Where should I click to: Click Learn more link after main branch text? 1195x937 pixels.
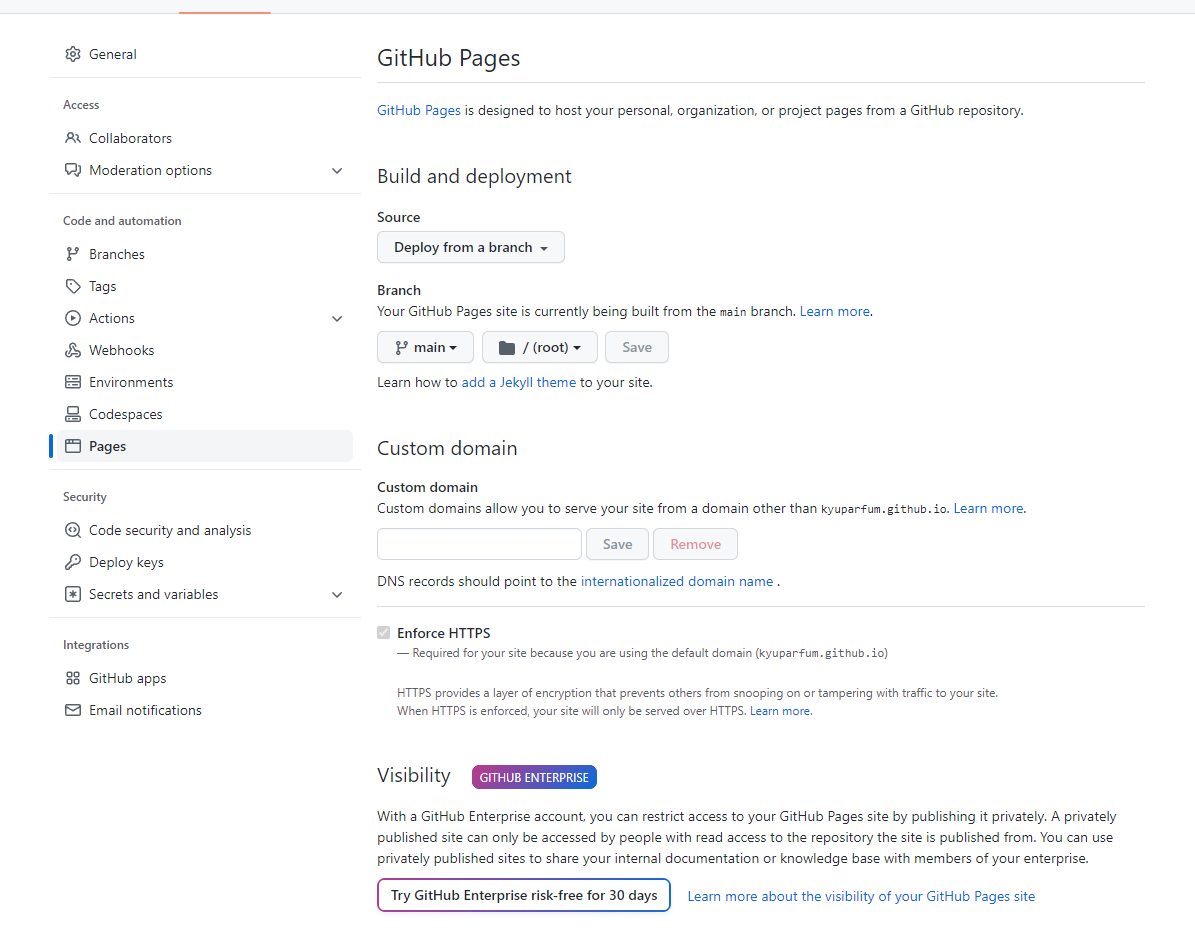tap(835, 311)
